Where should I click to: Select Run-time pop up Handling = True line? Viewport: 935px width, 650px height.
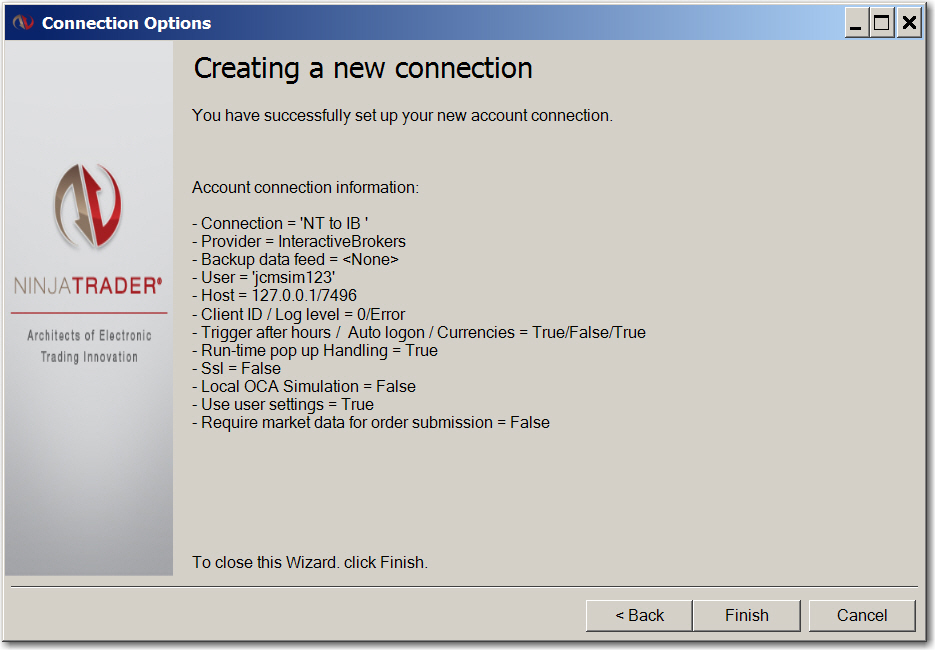click(315, 350)
